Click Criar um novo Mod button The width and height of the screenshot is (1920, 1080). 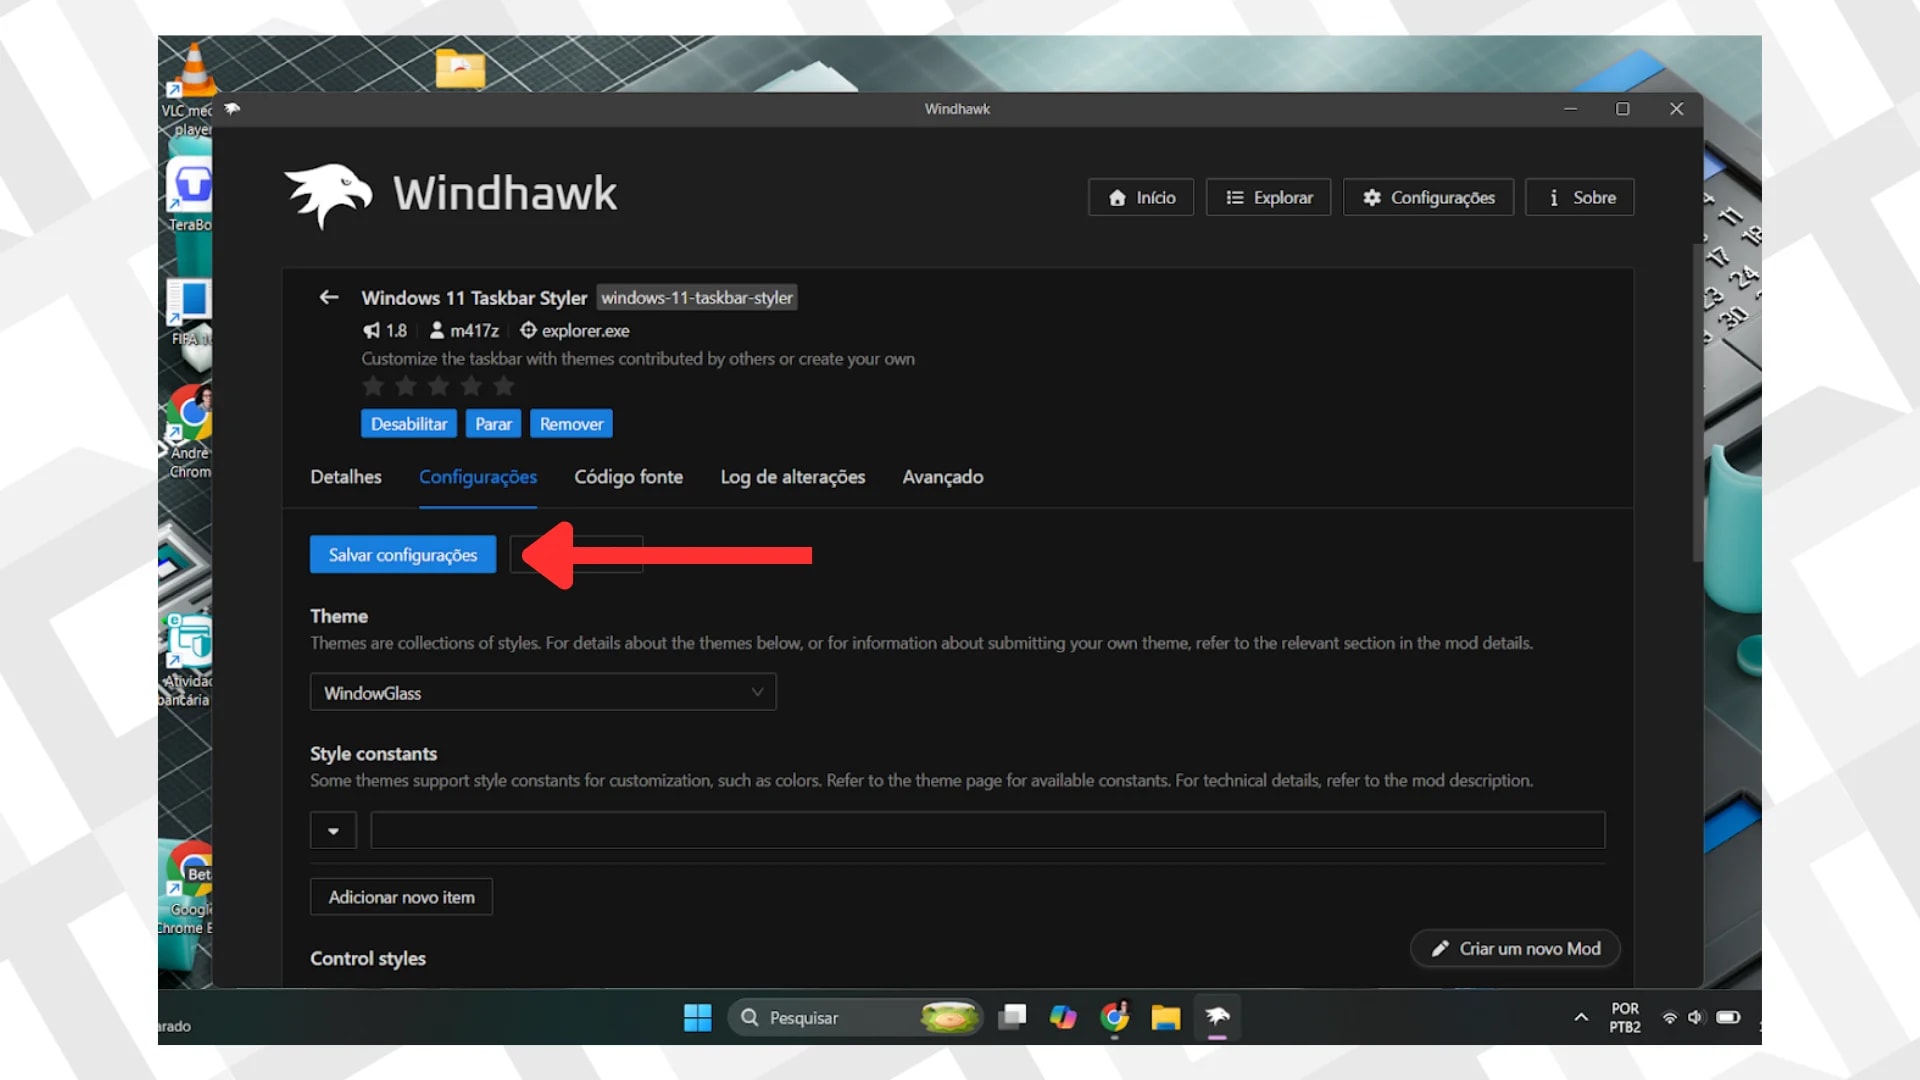(x=1515, y=948)
